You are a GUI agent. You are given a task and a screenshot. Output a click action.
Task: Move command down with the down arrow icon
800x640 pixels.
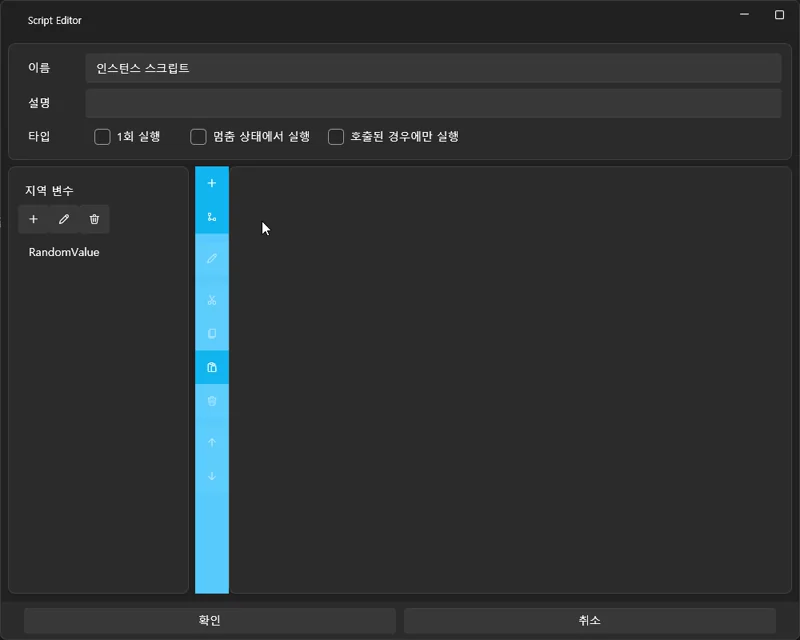211,476
